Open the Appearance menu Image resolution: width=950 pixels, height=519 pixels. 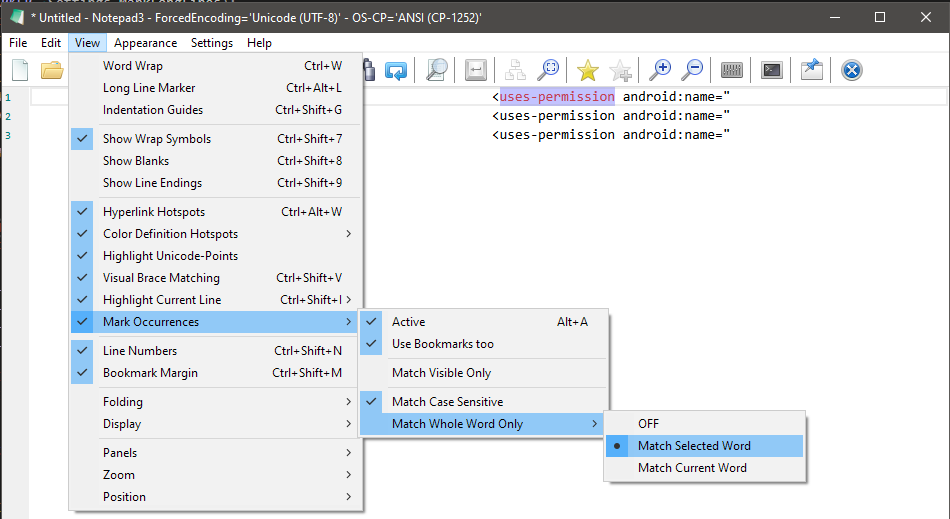pyautogui.click(x=145, y=43)
